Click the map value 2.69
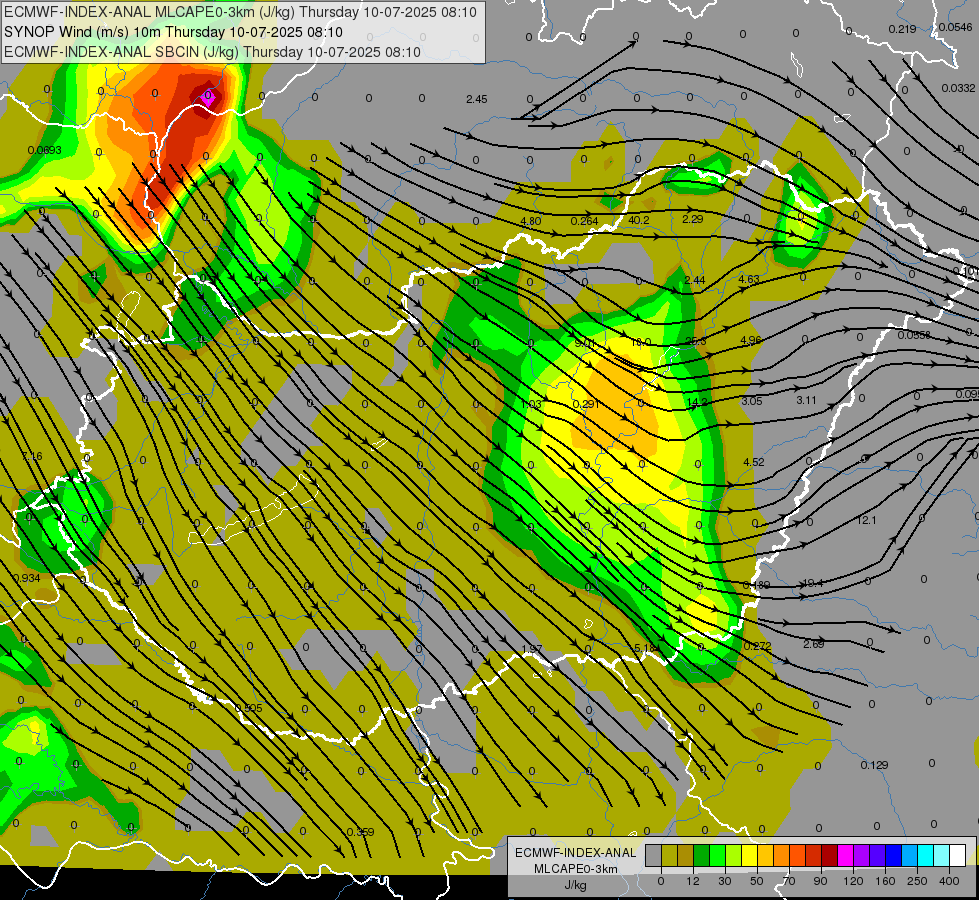Viewport: 979px width, 900px height. point(814,644)
